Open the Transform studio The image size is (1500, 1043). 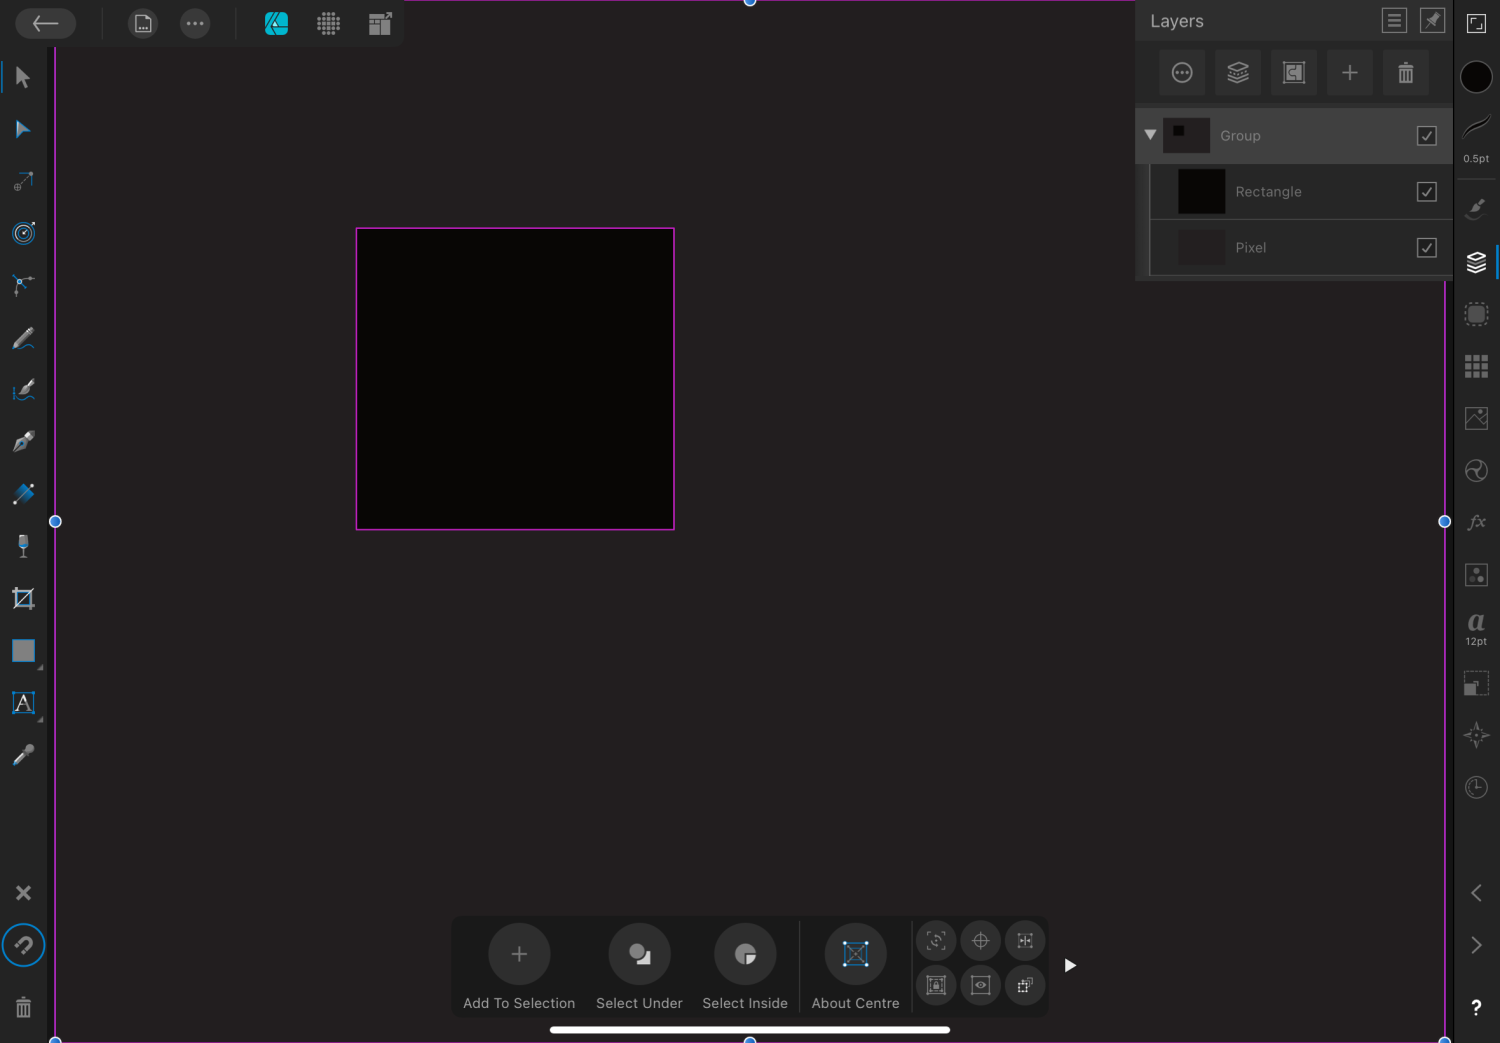1476,683
